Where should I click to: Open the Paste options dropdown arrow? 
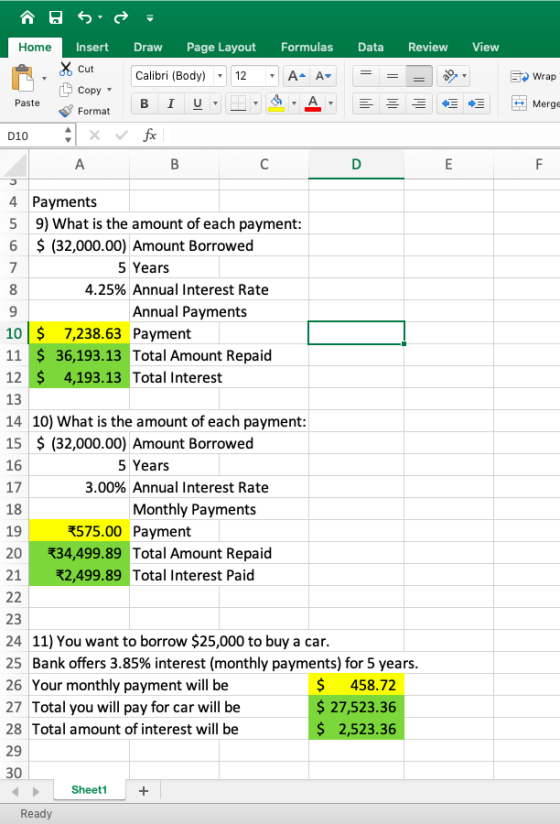(44, 78)
